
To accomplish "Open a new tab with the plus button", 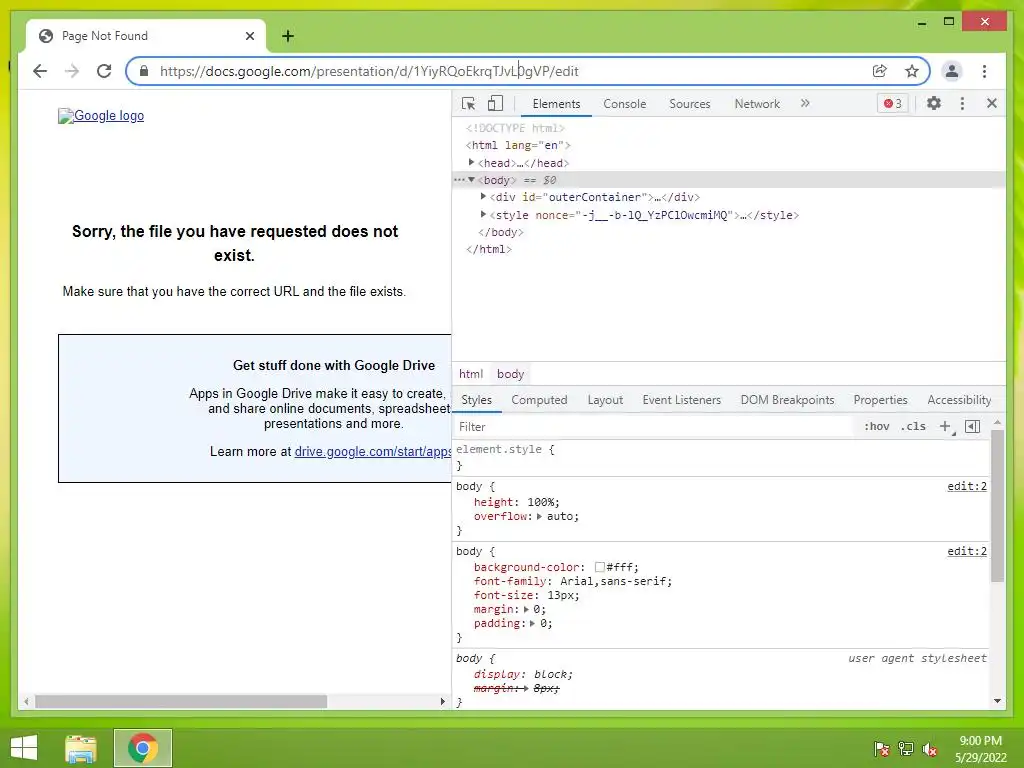I will (x=288, y=36).
